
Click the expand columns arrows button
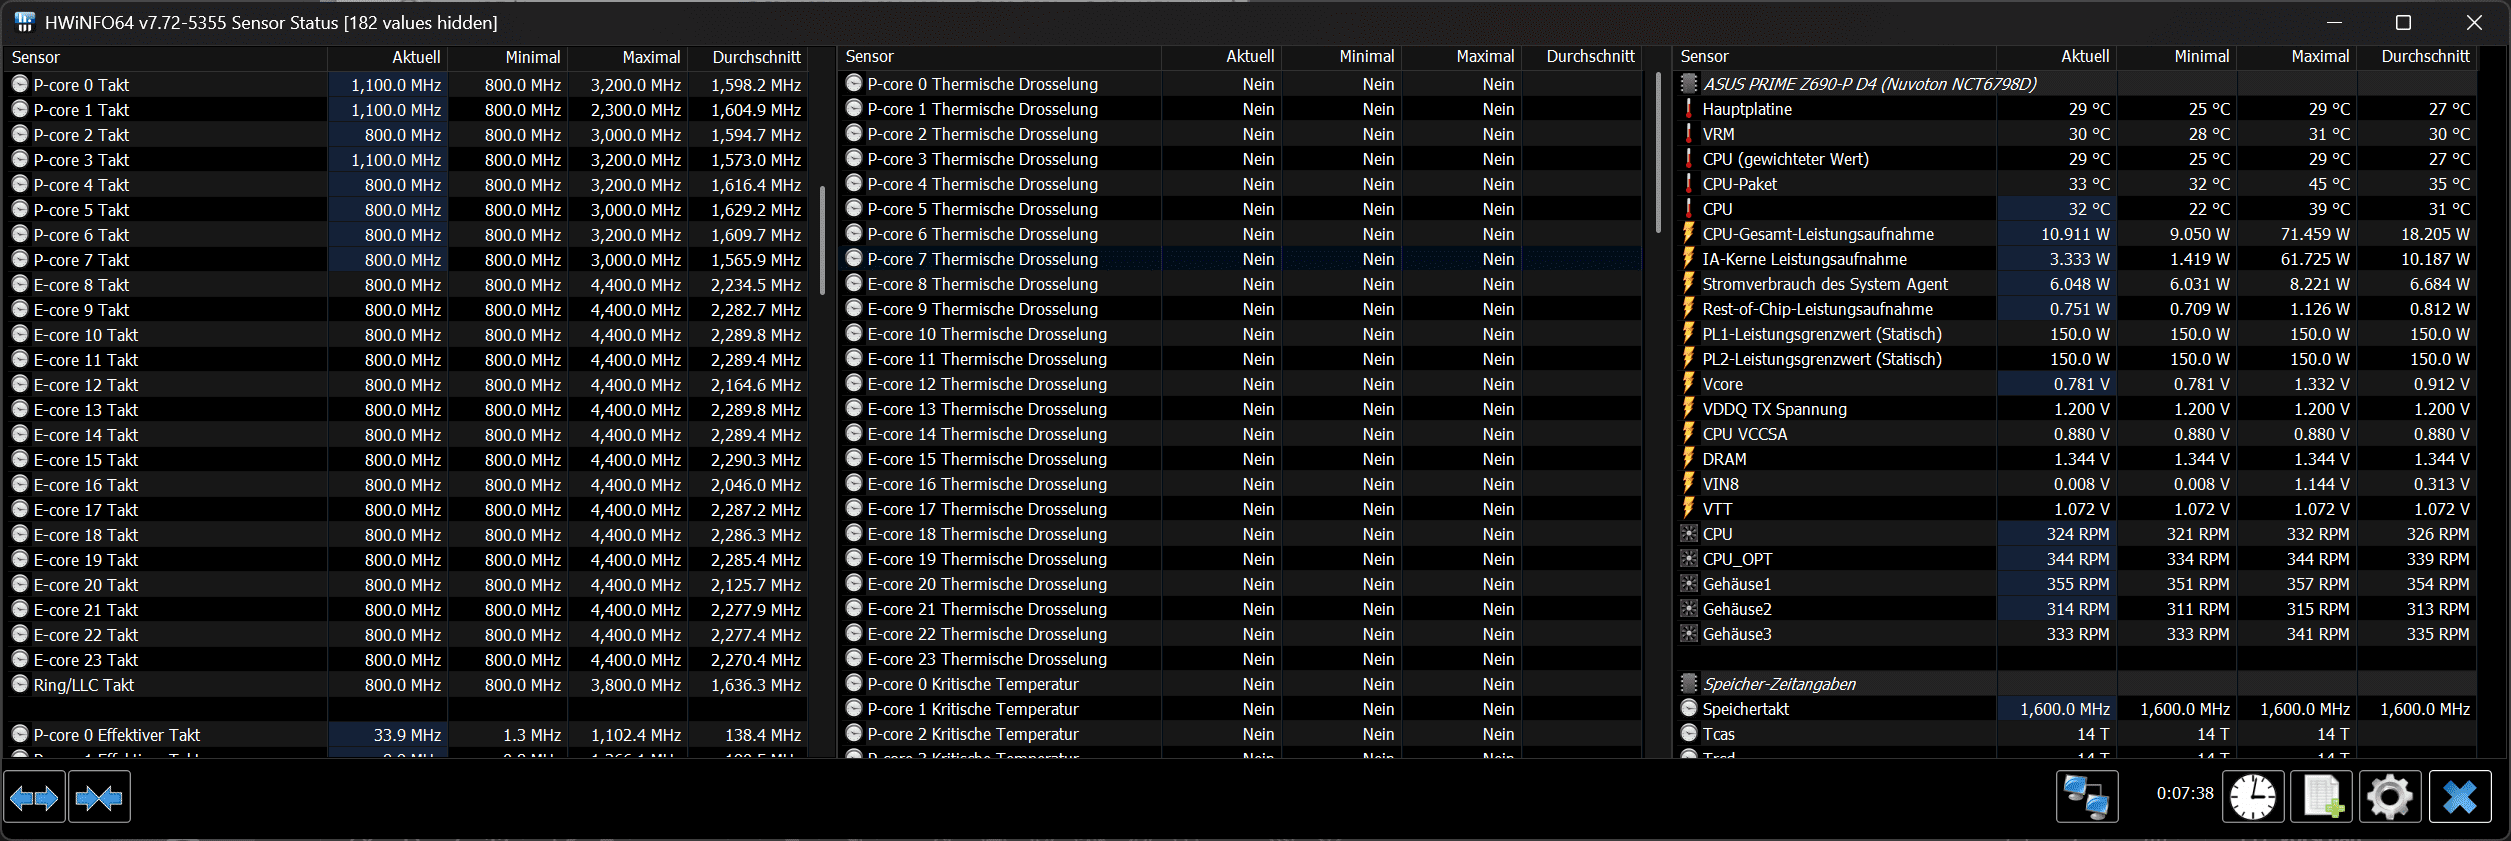point(35,797)
